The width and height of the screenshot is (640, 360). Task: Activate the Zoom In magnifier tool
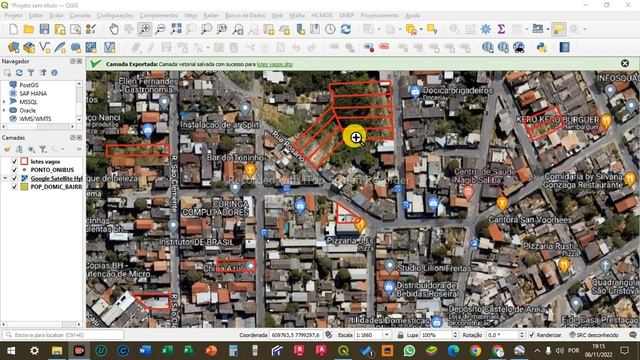tap(145, 29)
